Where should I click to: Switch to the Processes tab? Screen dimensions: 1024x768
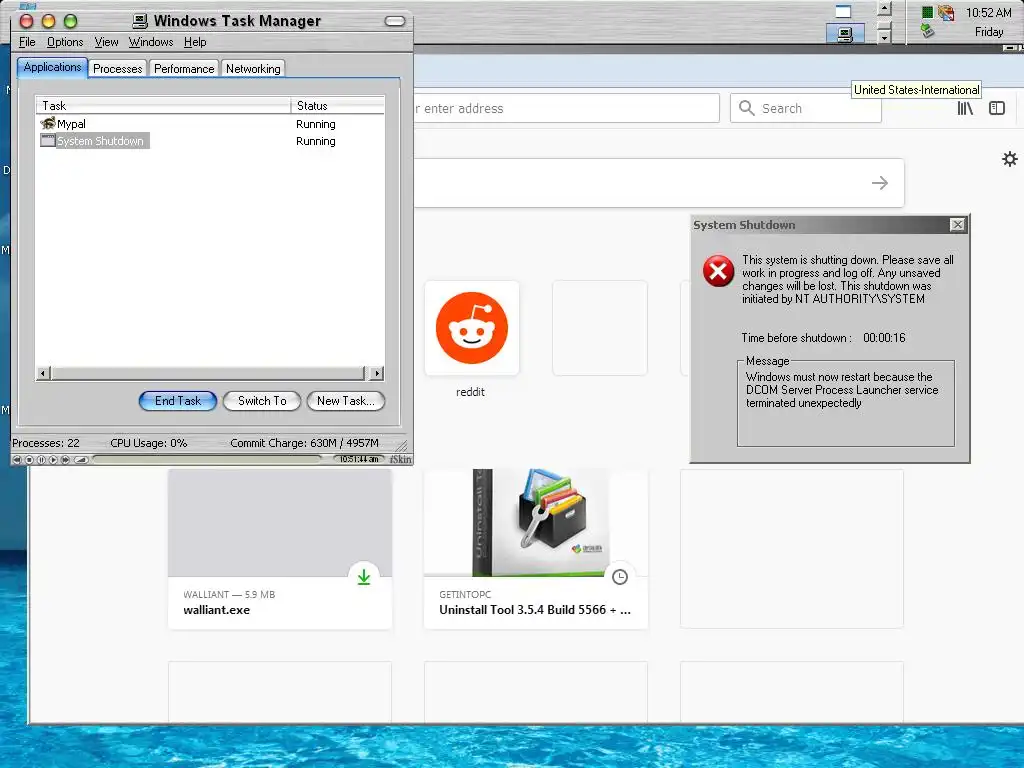[x=118, y=69]
